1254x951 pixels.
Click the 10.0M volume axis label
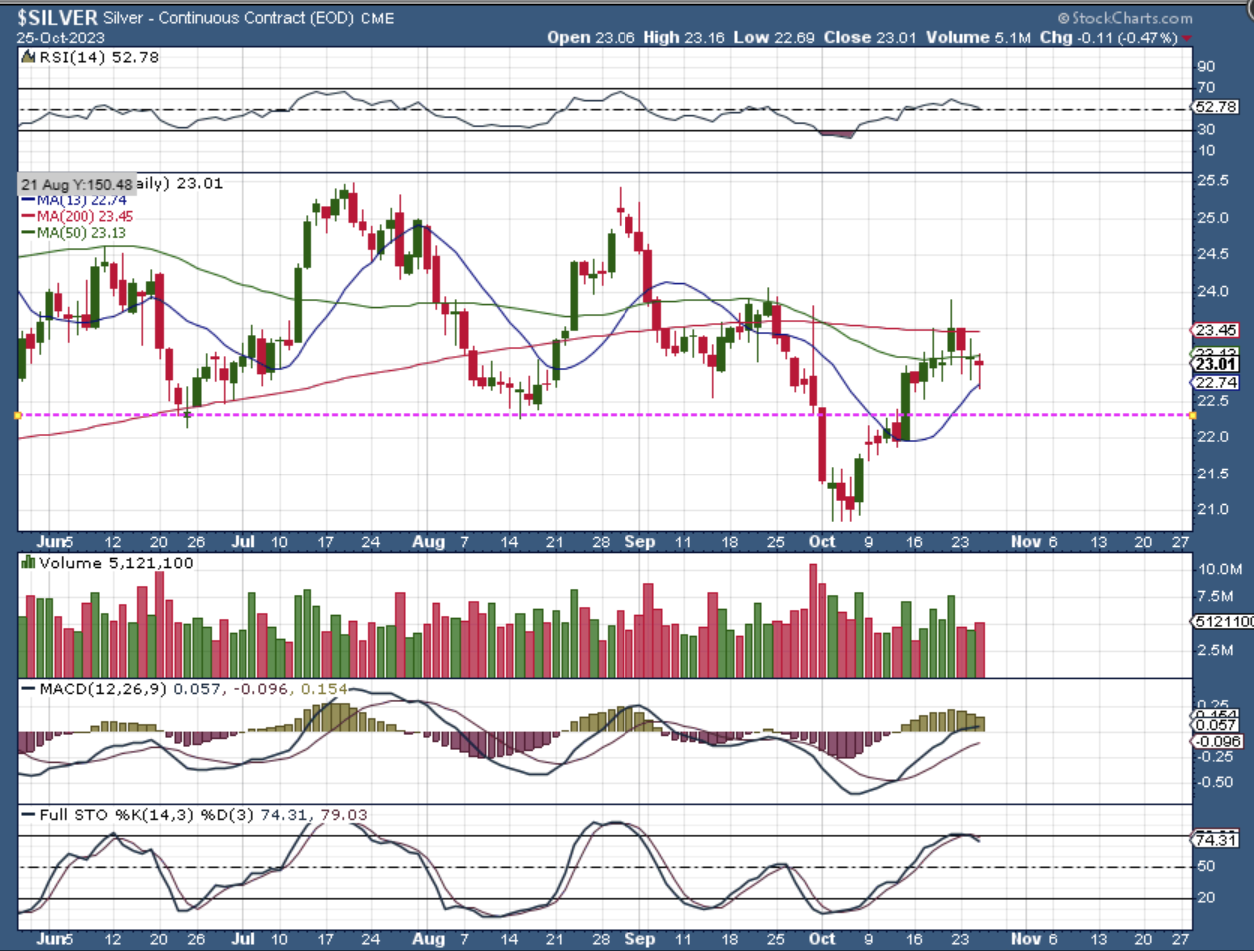point(1218,569)
